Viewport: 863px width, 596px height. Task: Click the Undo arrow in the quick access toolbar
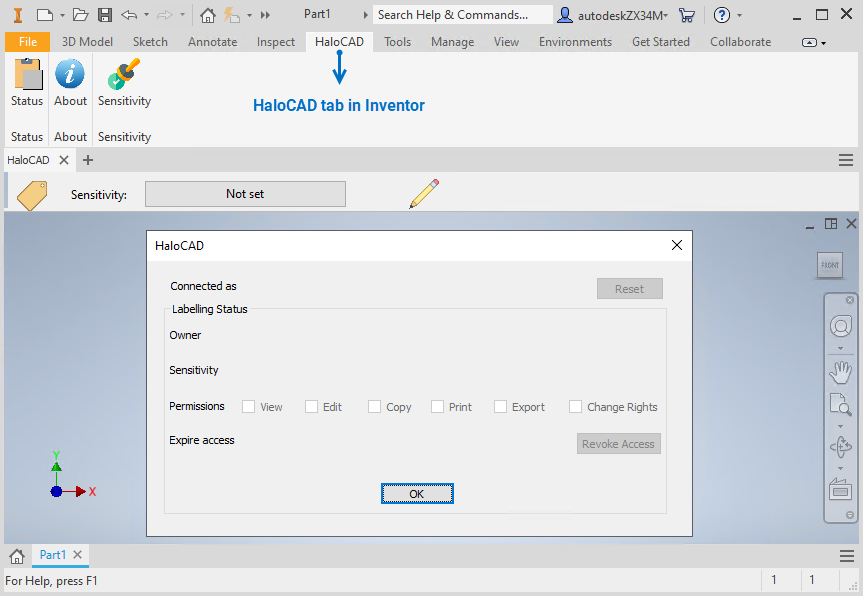point(129,13)
